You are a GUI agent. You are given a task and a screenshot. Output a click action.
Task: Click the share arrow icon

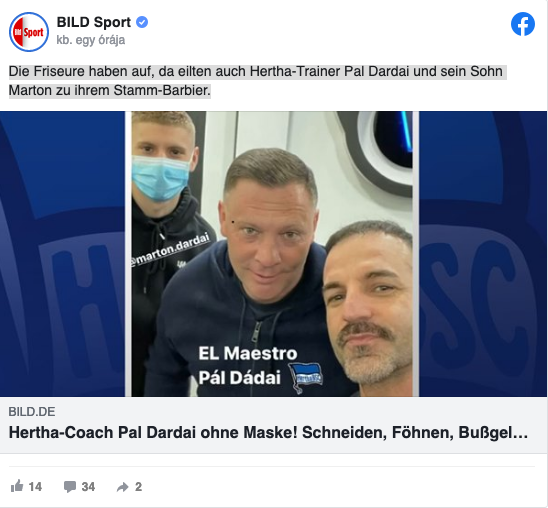click(x=123, y=487)
